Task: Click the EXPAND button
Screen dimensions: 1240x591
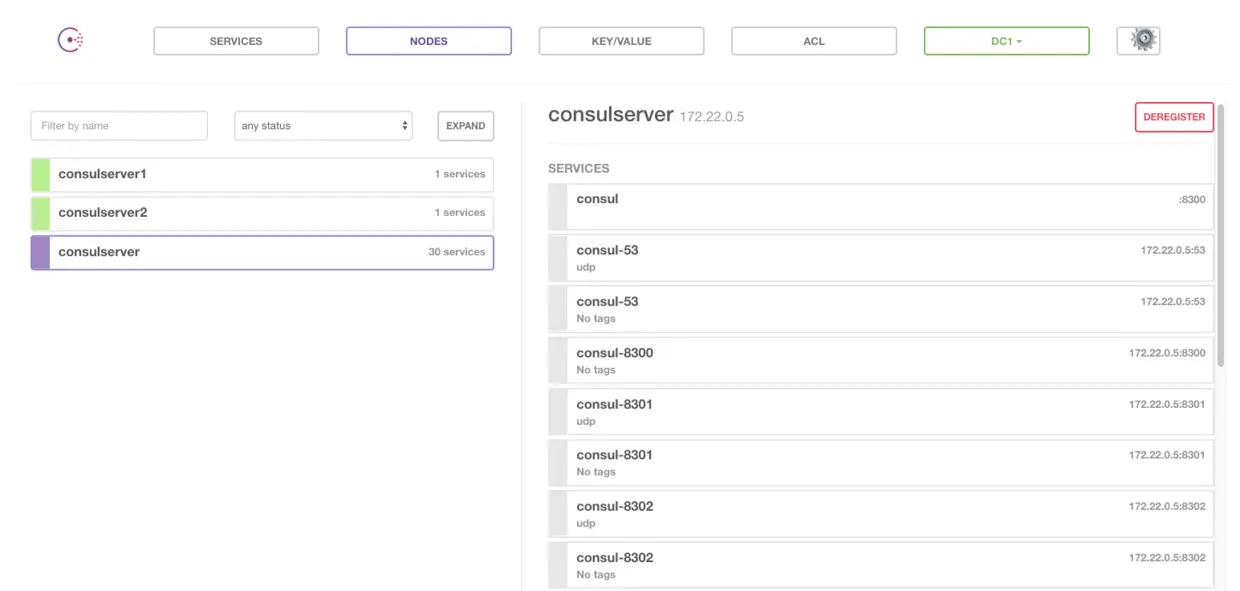Action: point(465,125)
